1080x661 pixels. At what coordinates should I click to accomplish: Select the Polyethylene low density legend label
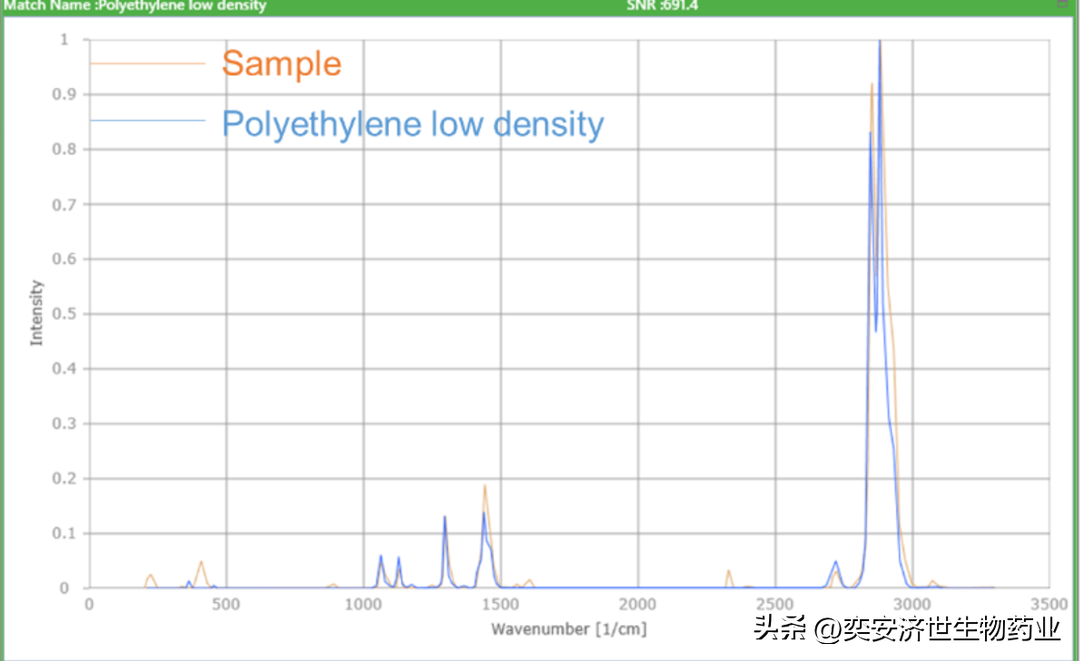tap(412, 124)
